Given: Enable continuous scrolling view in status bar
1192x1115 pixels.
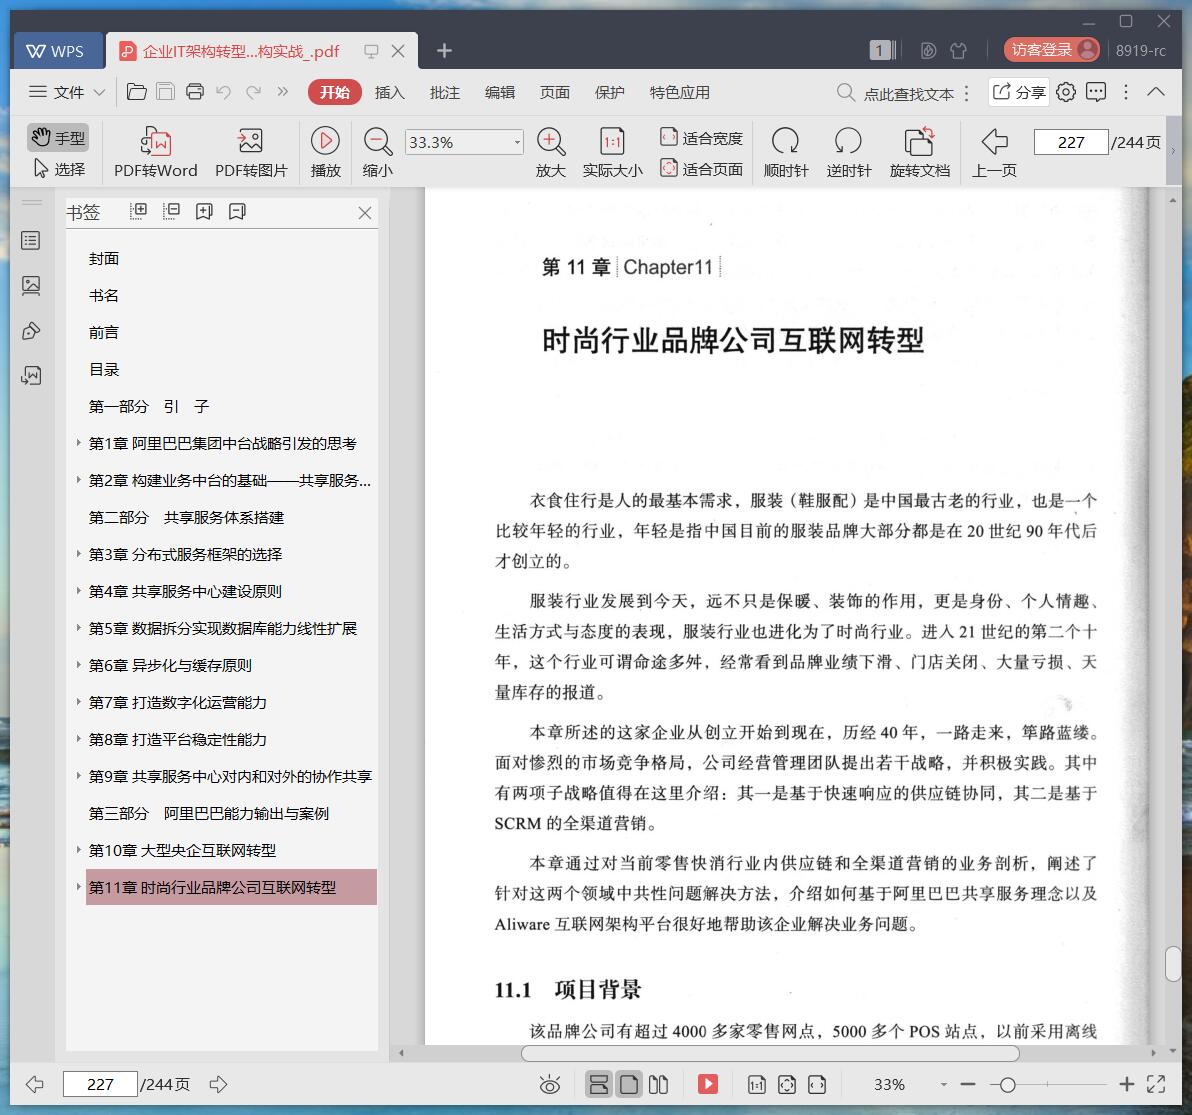Looking at the screenshot, I should [598, 1085].
